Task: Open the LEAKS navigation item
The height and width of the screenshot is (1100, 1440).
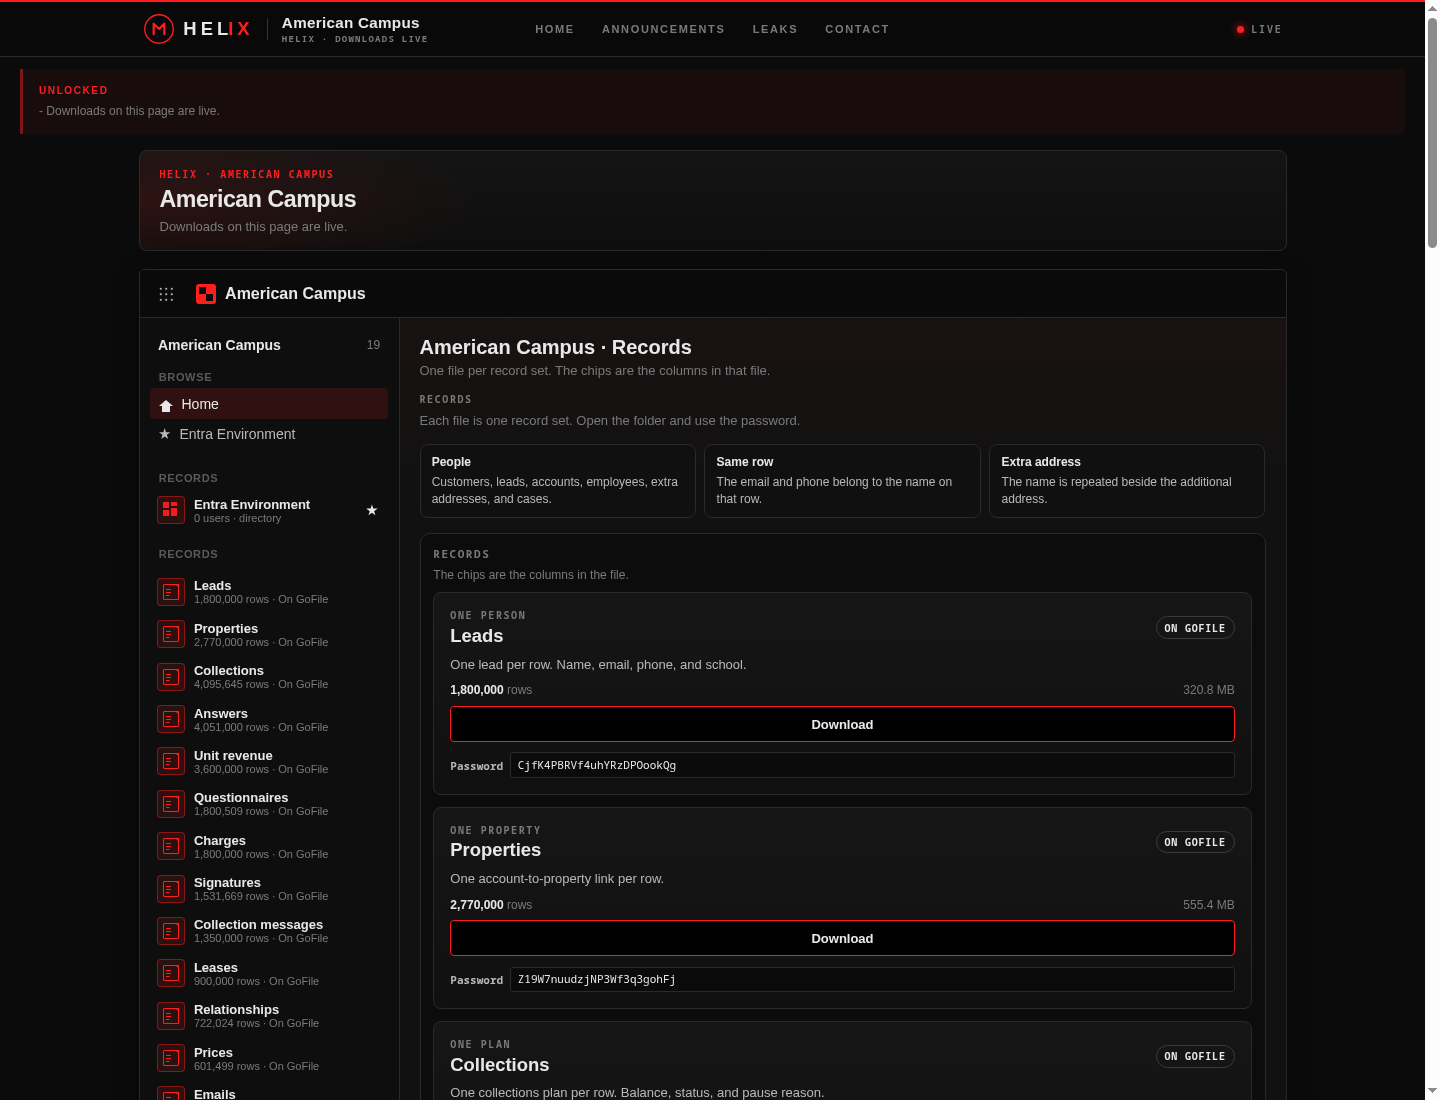Action: click(x=775, y=29)
